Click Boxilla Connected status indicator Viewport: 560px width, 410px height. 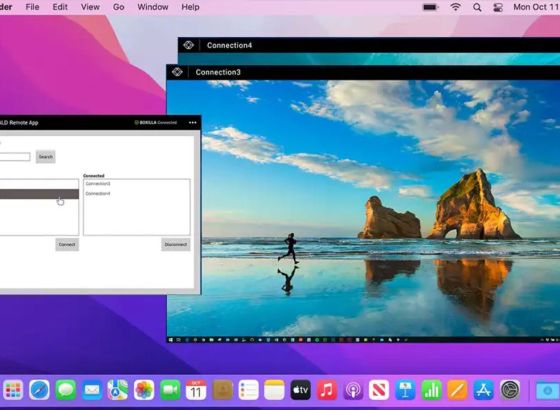point(155,122)
